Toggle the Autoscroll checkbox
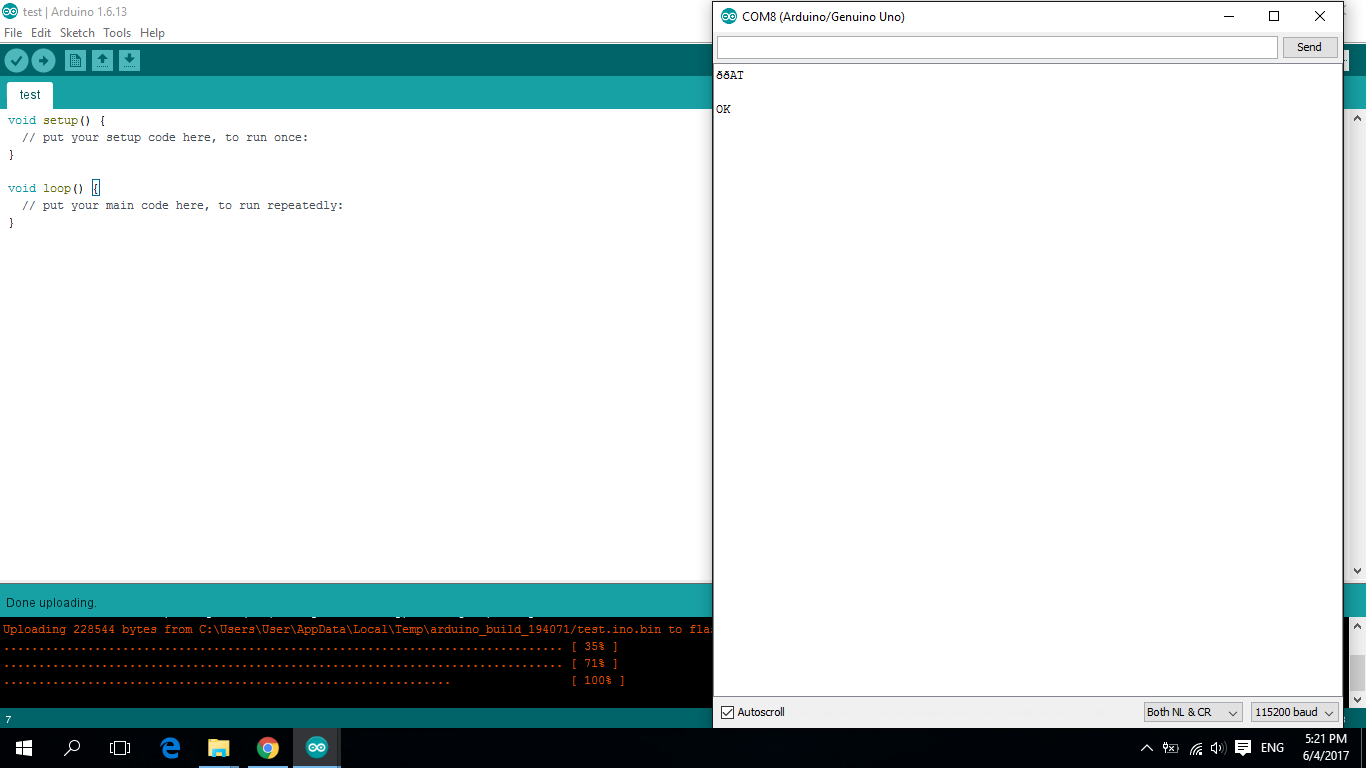 728,712
